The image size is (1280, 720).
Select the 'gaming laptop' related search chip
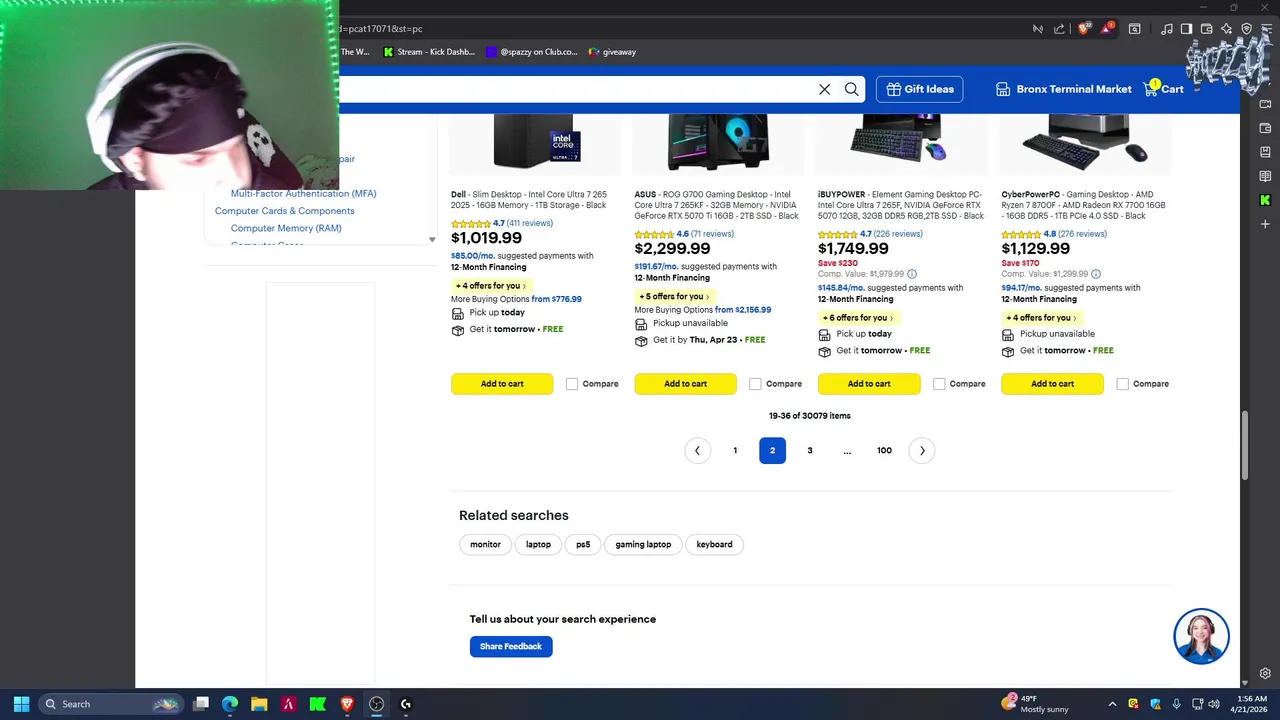(643, 545)
